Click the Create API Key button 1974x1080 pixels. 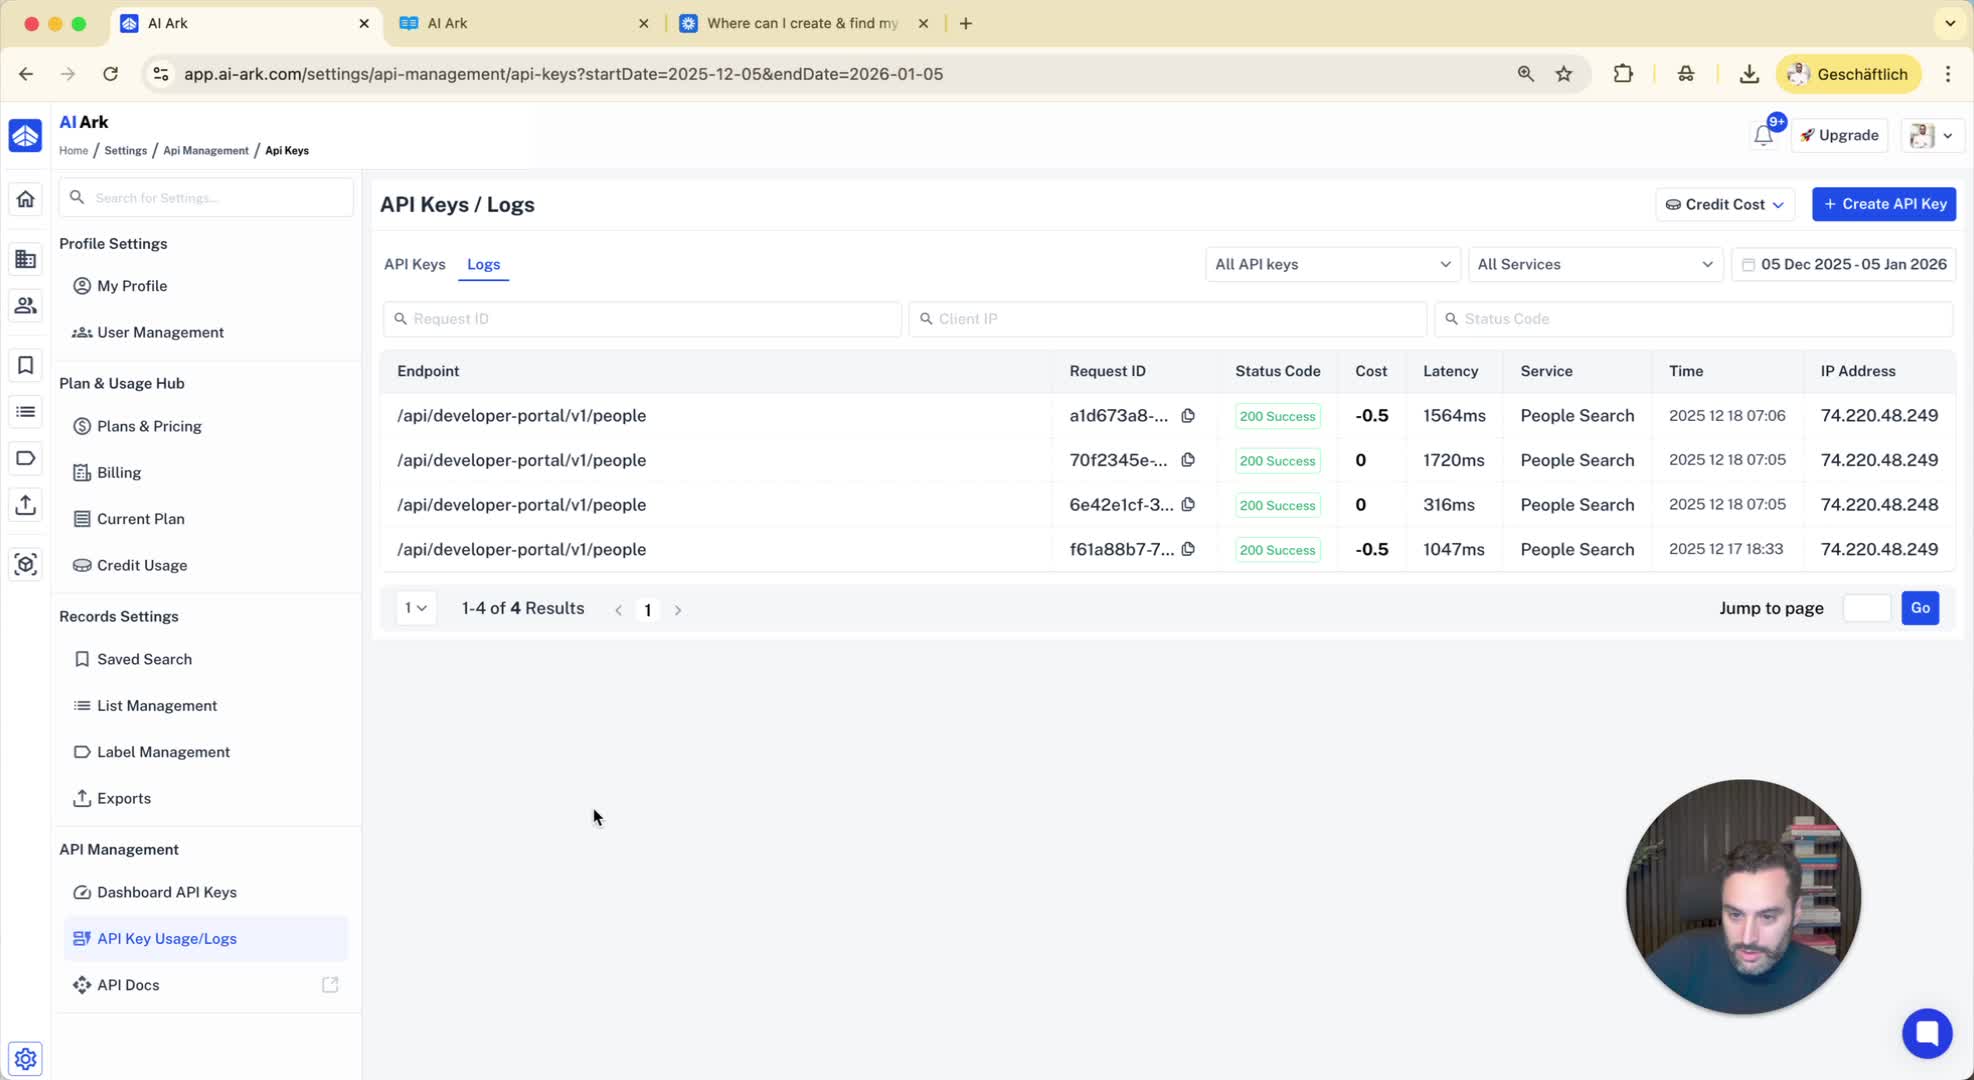1883,204
